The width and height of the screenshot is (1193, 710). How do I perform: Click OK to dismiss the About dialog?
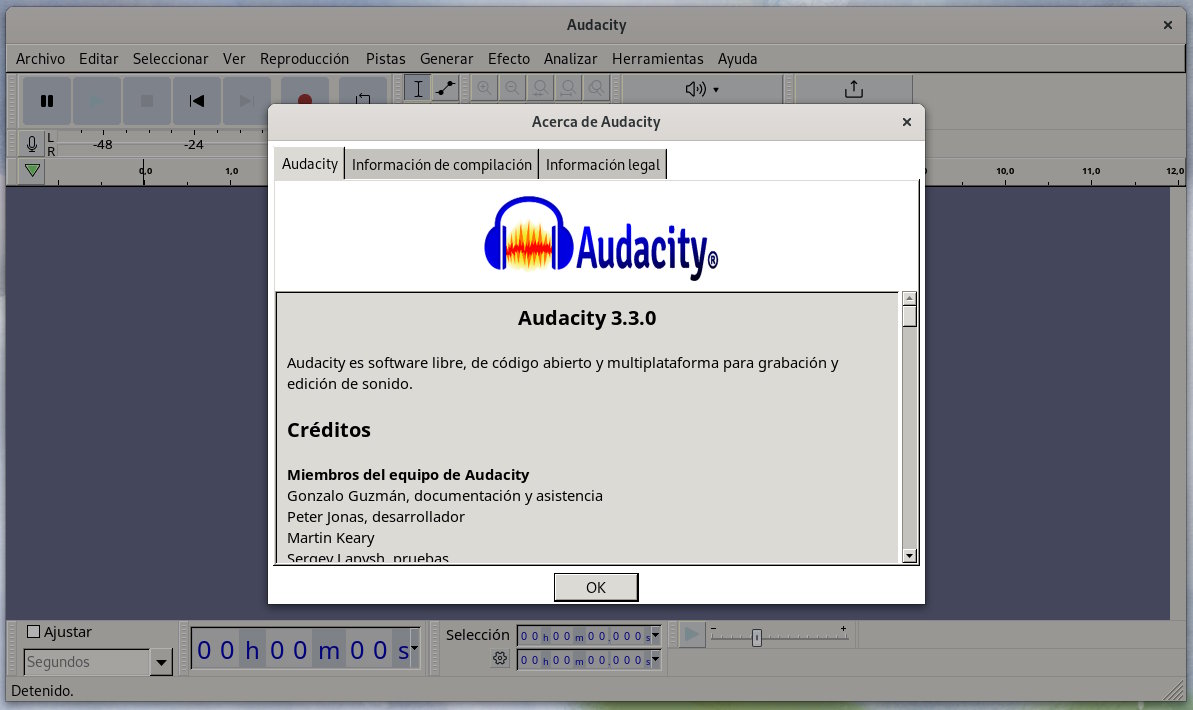coord(596,587)
